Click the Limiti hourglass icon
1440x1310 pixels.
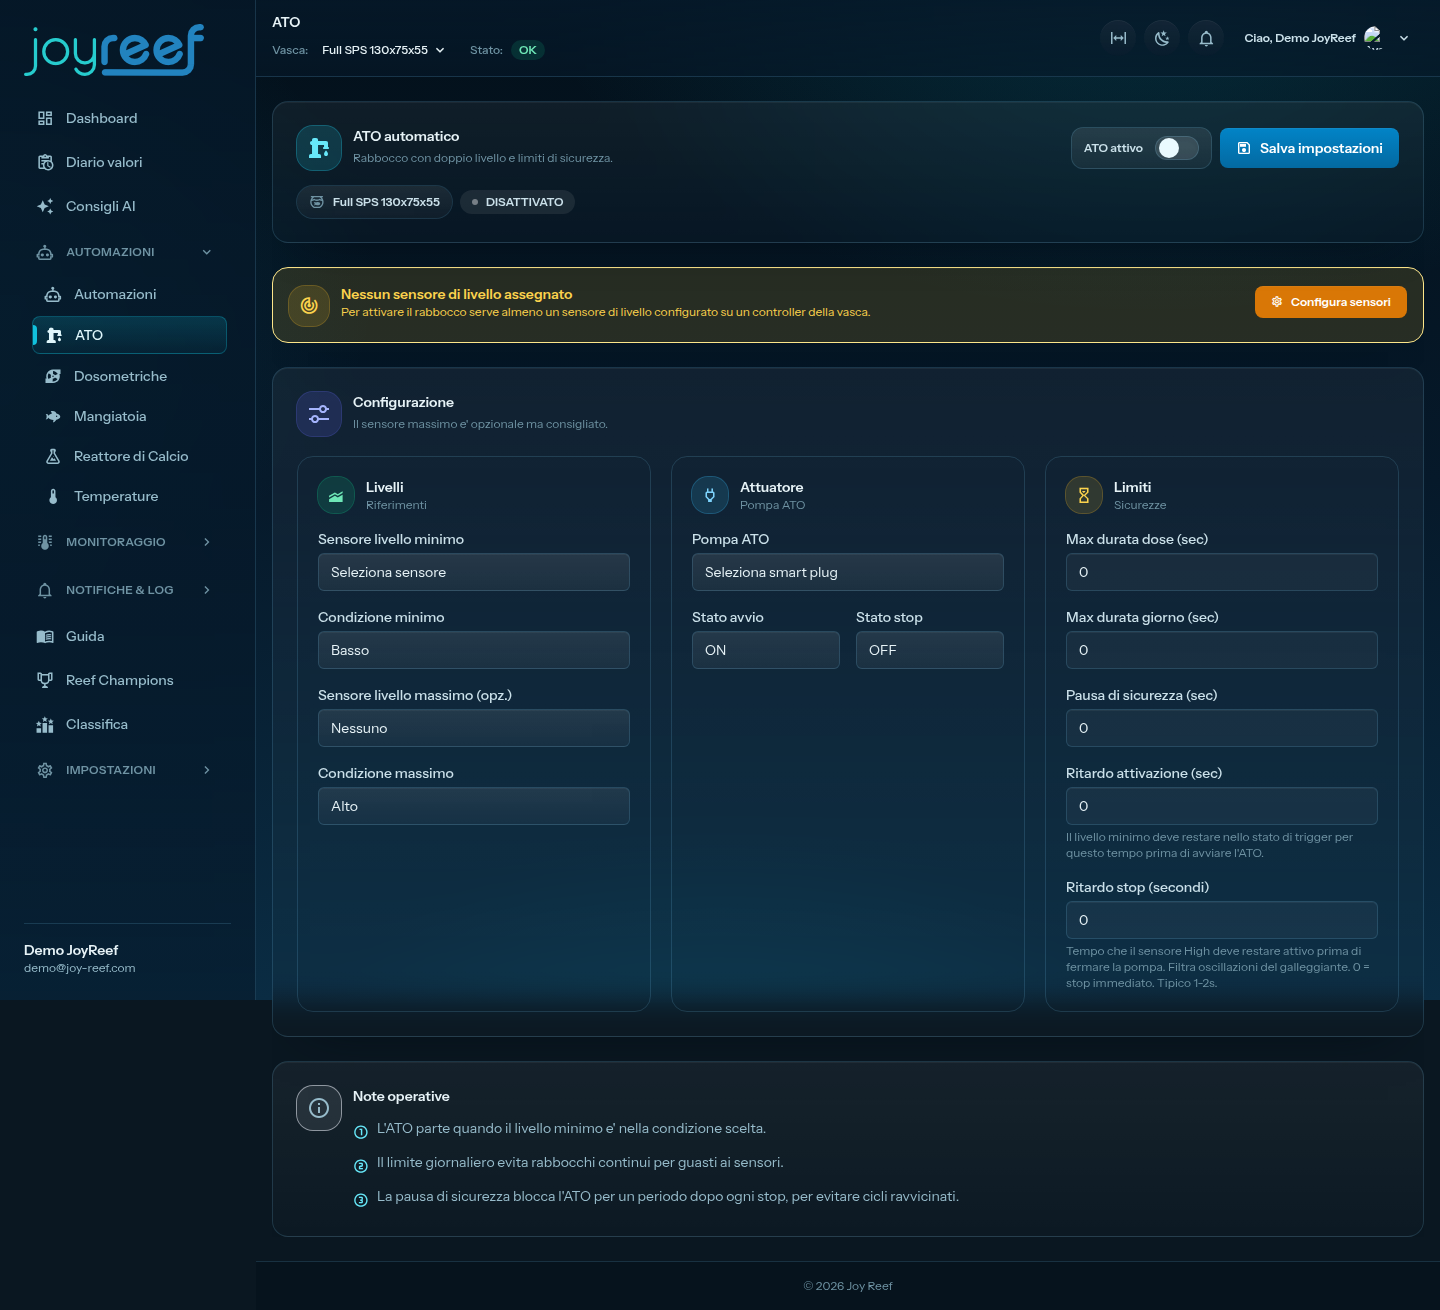1084,495
